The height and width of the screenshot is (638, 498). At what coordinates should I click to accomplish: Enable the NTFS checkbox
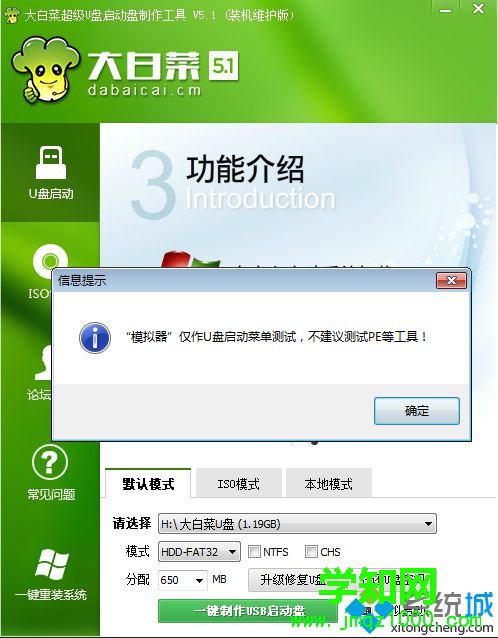(254, 552)
